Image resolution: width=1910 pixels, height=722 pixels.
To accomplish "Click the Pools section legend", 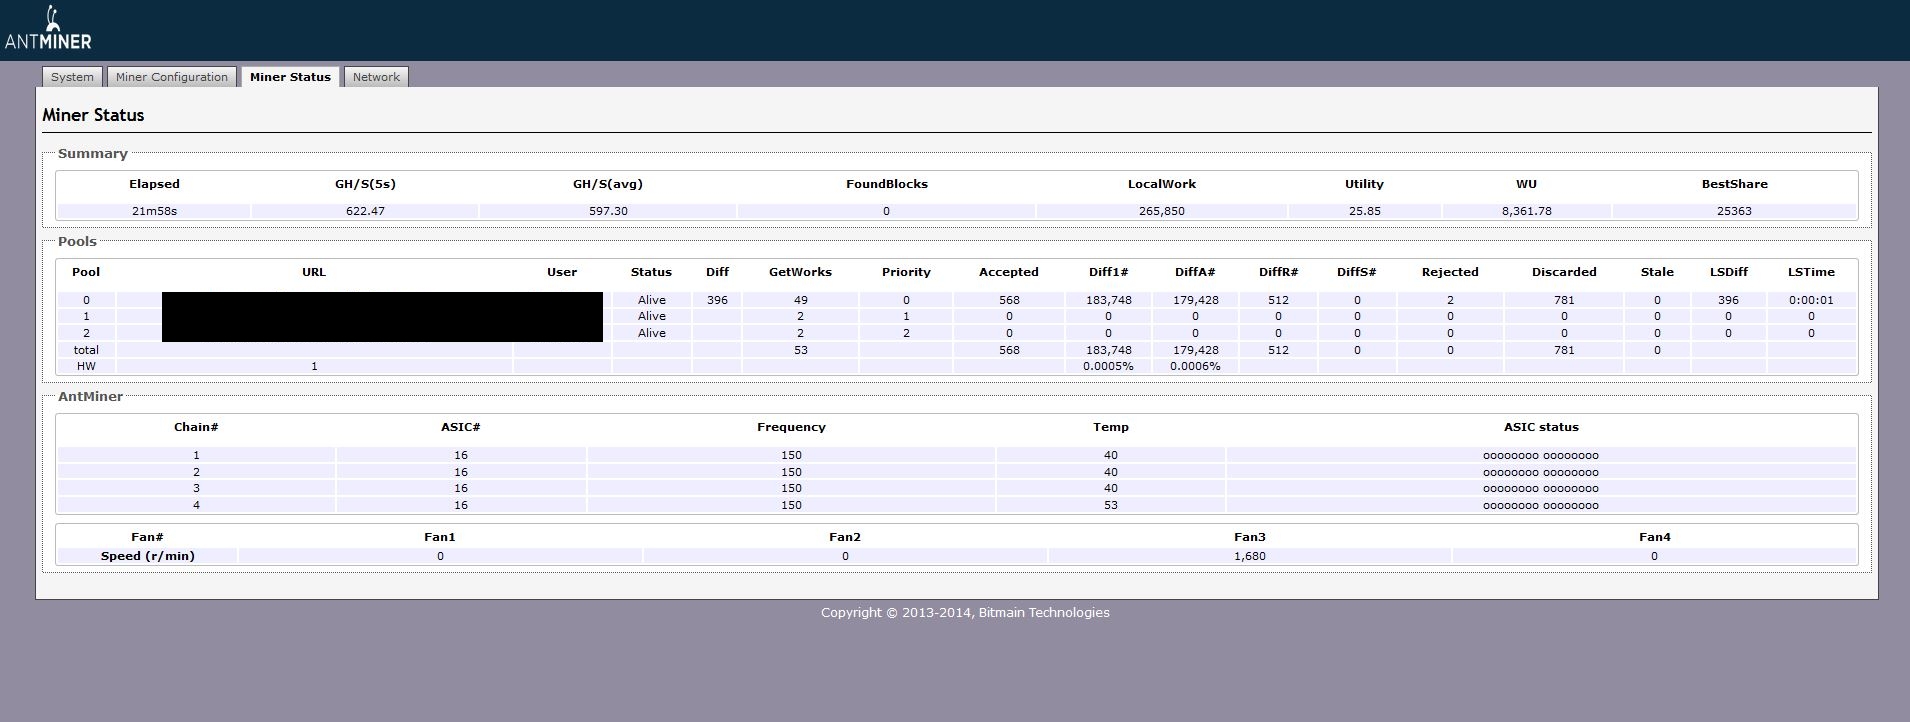I will pyautogui.click(x=77, y=242).
